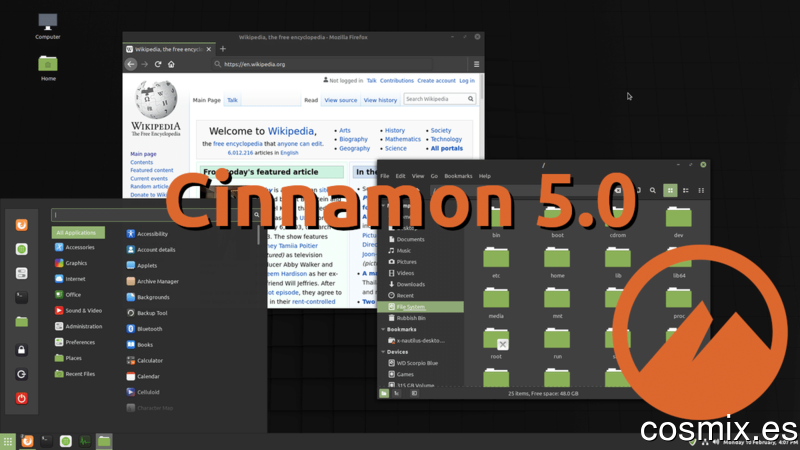Click the Terminal launcher in panel

(x=46, y=441)
